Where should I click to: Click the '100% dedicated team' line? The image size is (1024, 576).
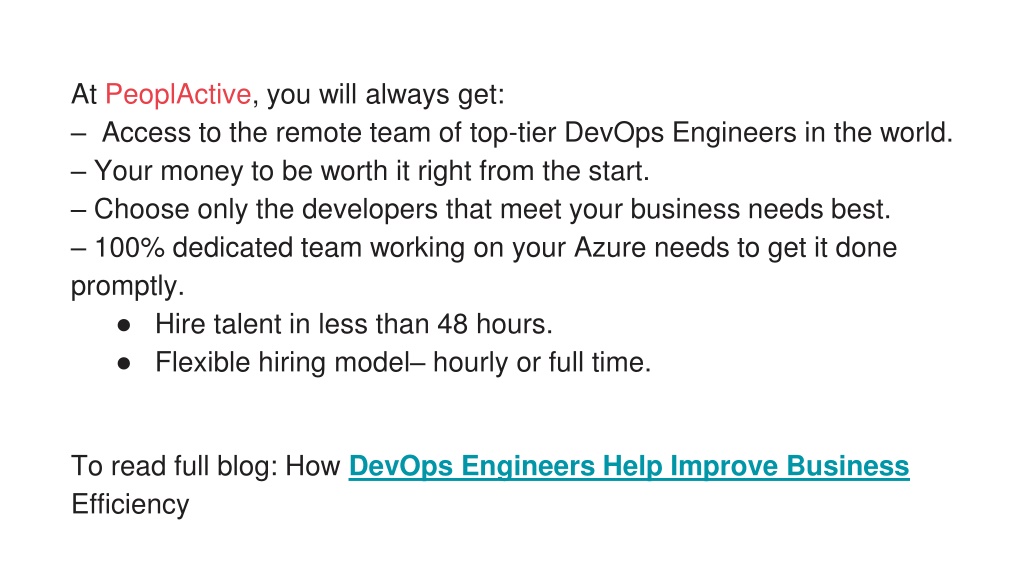(x=484, y=248)
